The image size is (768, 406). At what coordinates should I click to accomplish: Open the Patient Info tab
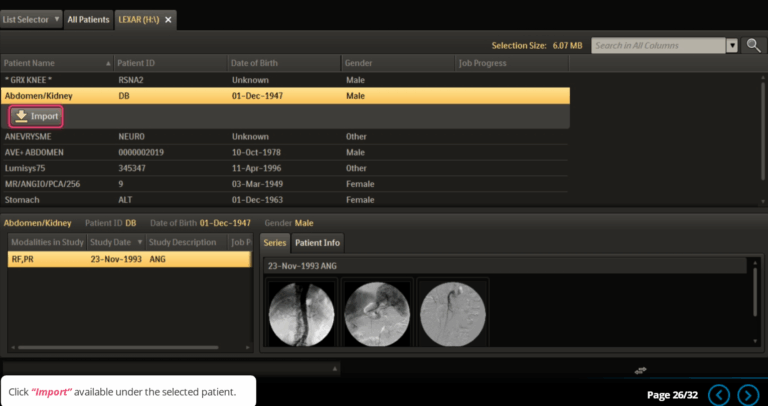(x=317, y=243)
